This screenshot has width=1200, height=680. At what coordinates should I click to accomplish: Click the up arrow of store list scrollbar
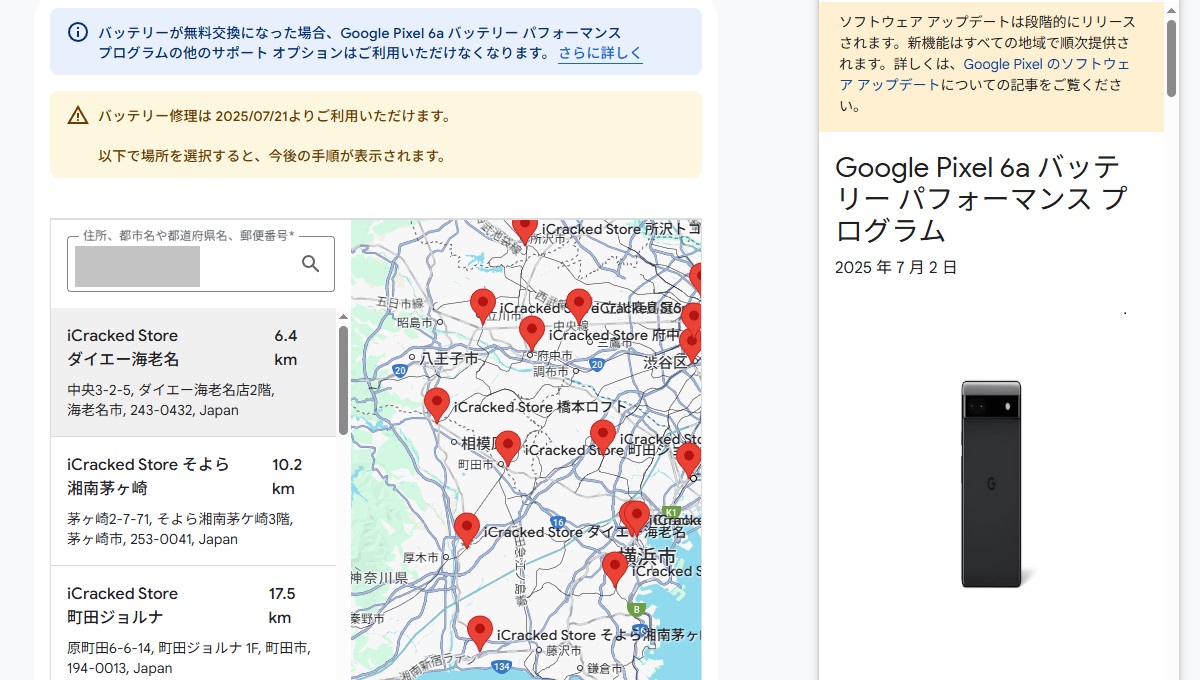[343, 316]
